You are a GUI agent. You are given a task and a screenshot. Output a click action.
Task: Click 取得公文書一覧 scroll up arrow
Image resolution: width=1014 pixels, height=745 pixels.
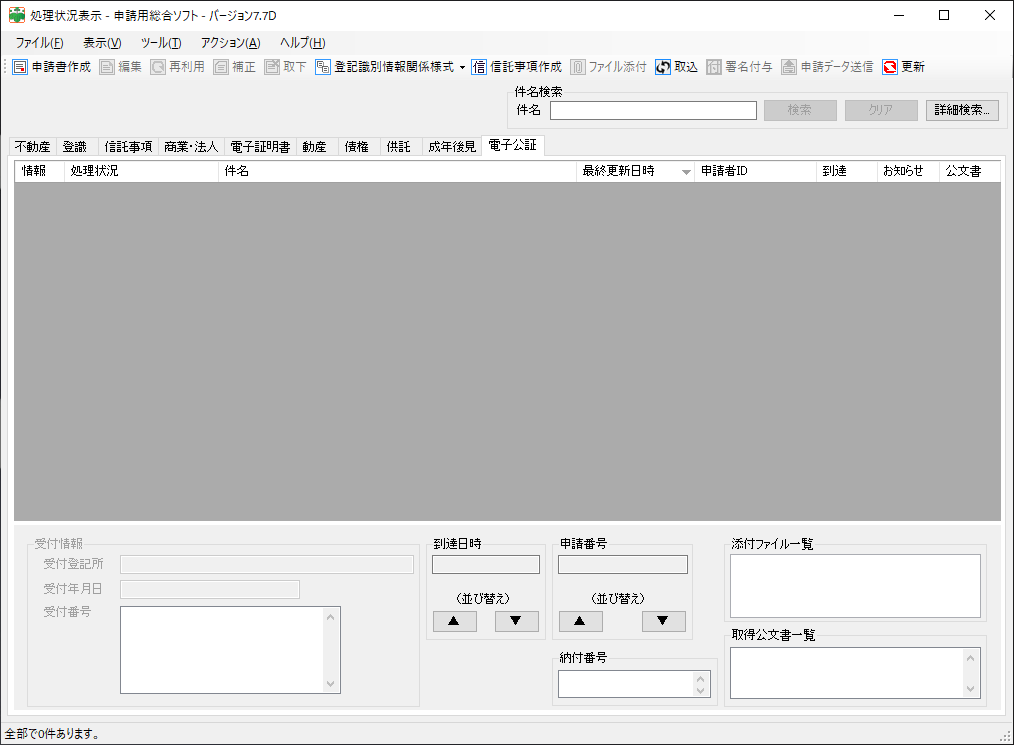pyautogui.click(x=970, y=658)
